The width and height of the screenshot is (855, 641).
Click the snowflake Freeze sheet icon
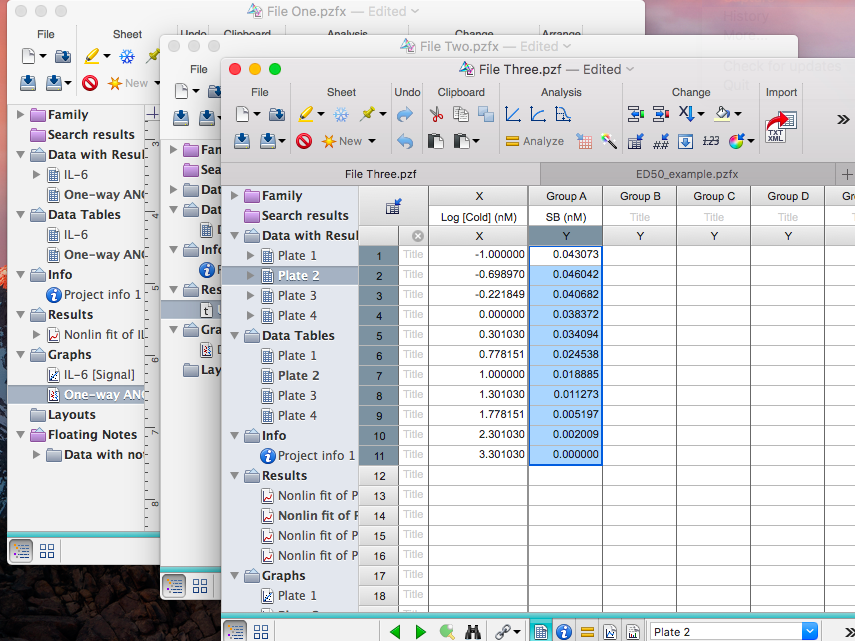click(341, 114)
